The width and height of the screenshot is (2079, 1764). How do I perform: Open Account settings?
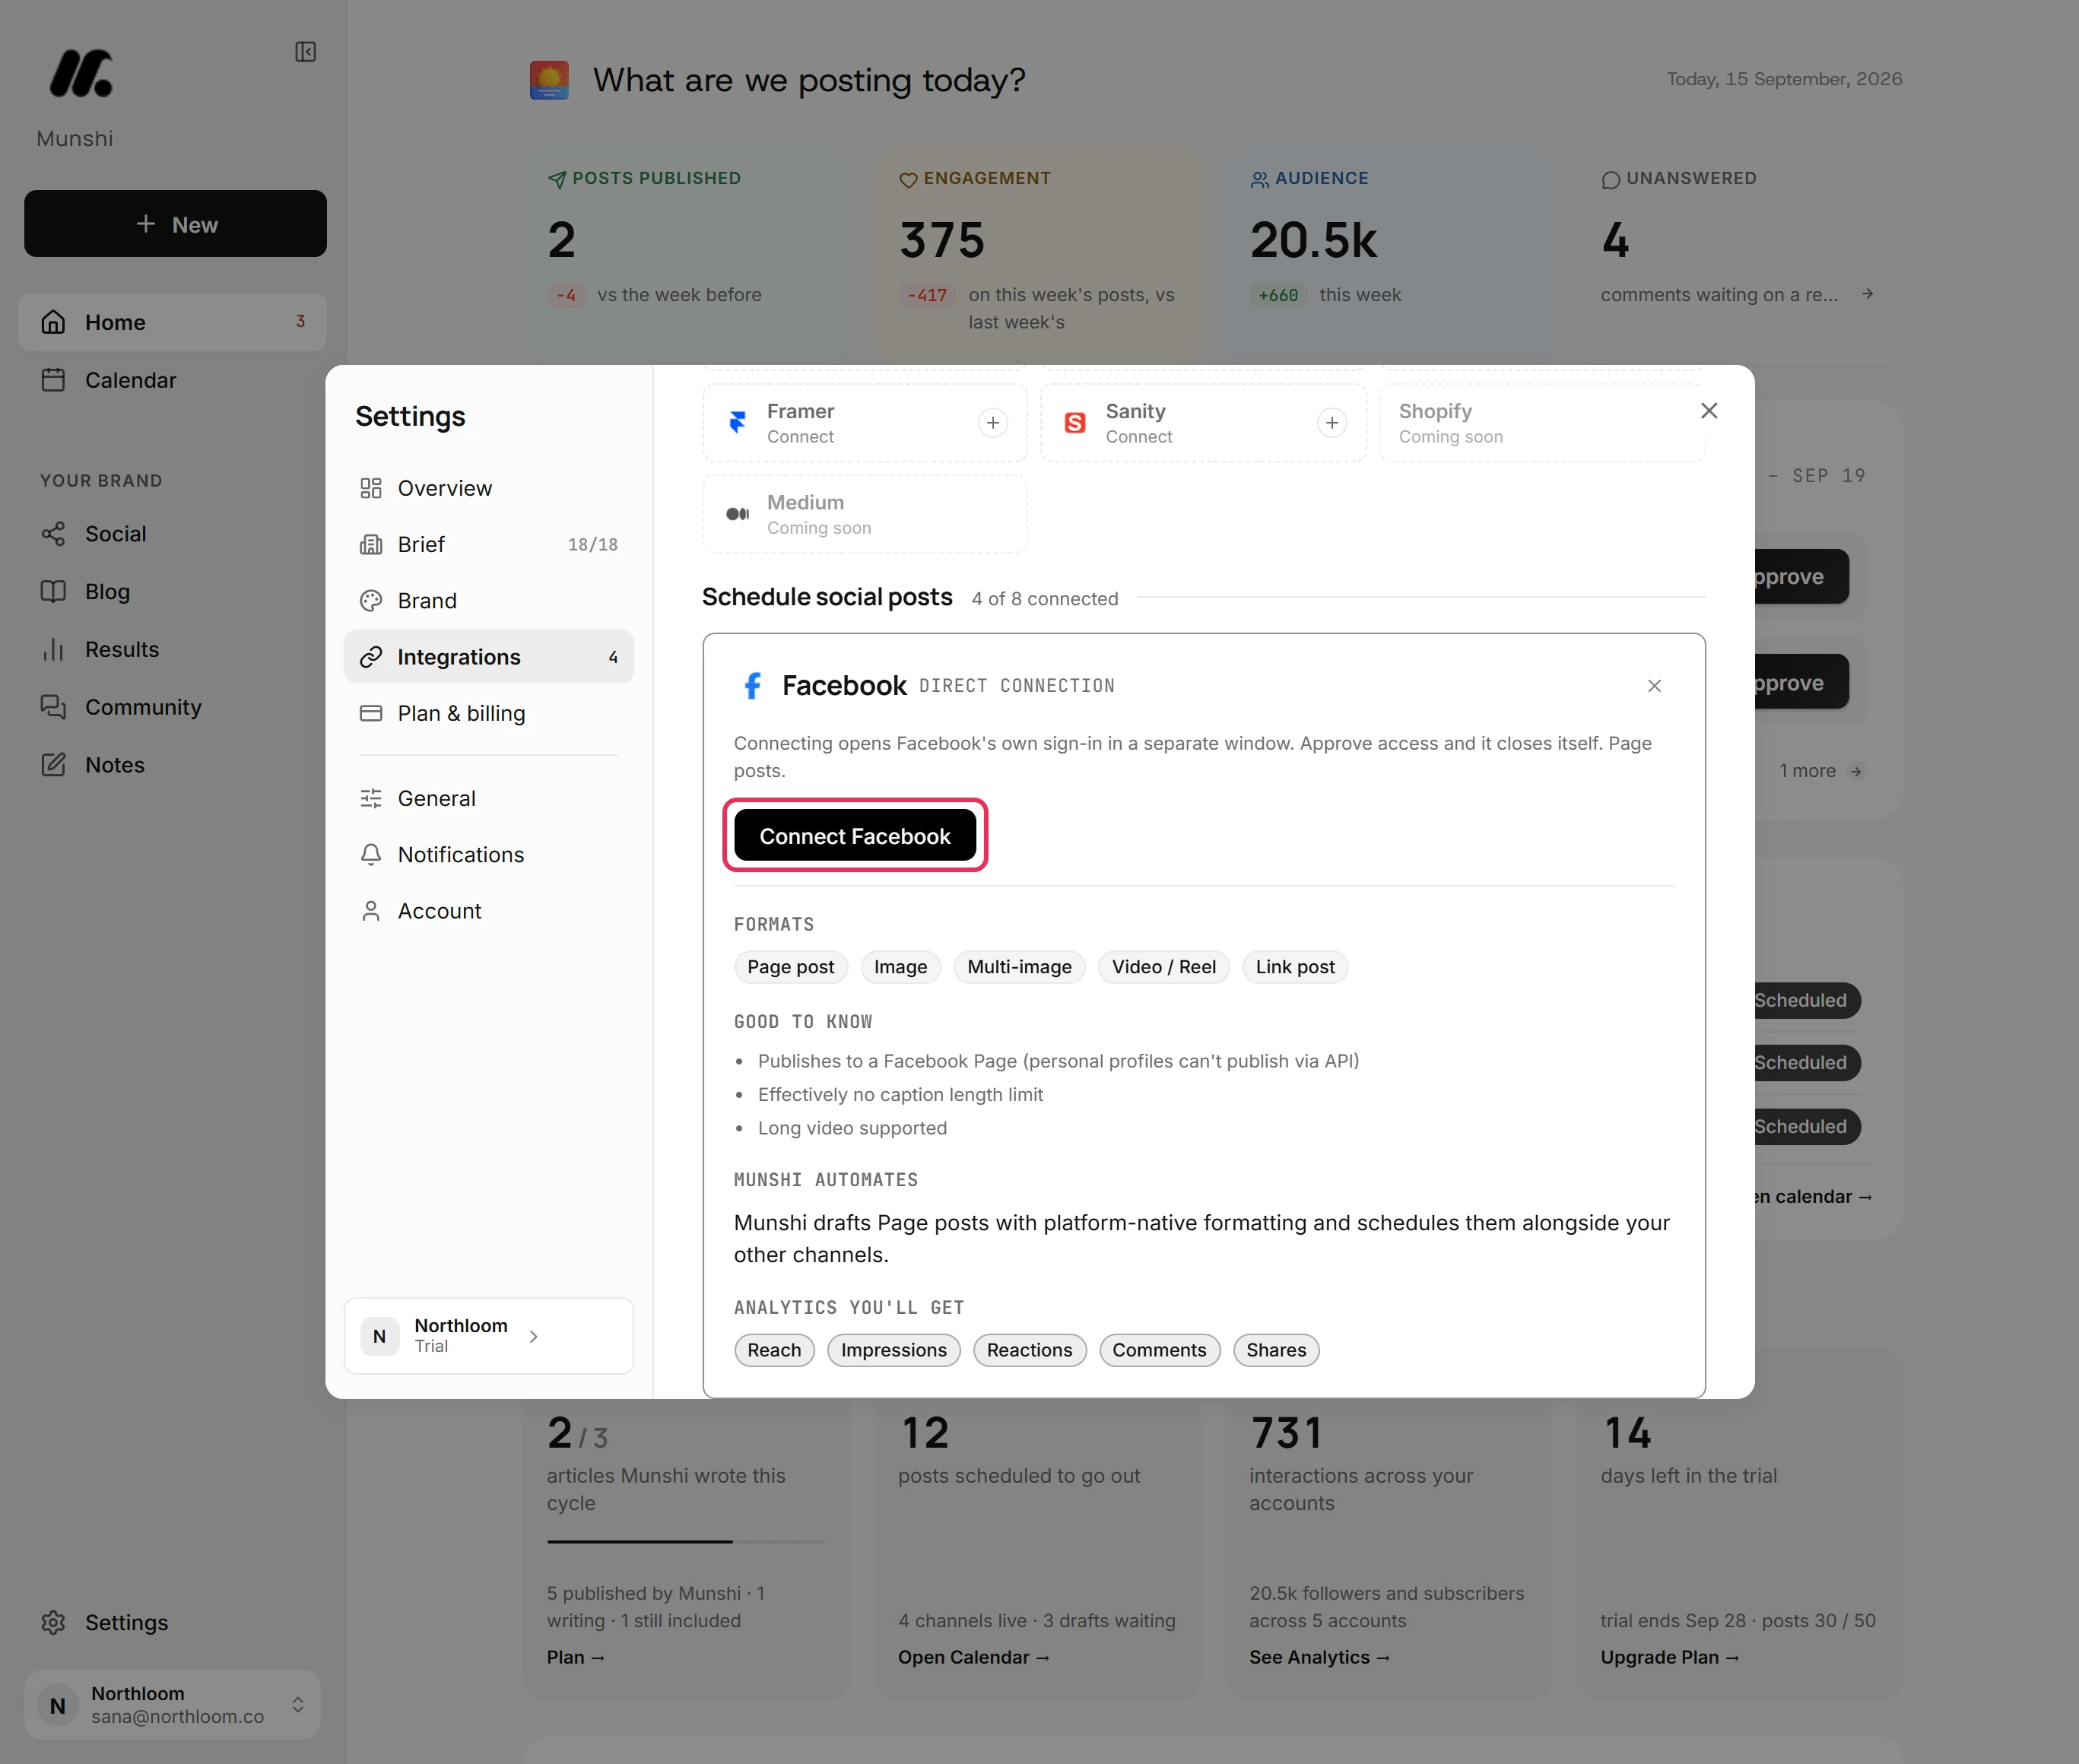click(x=489, y=911)
